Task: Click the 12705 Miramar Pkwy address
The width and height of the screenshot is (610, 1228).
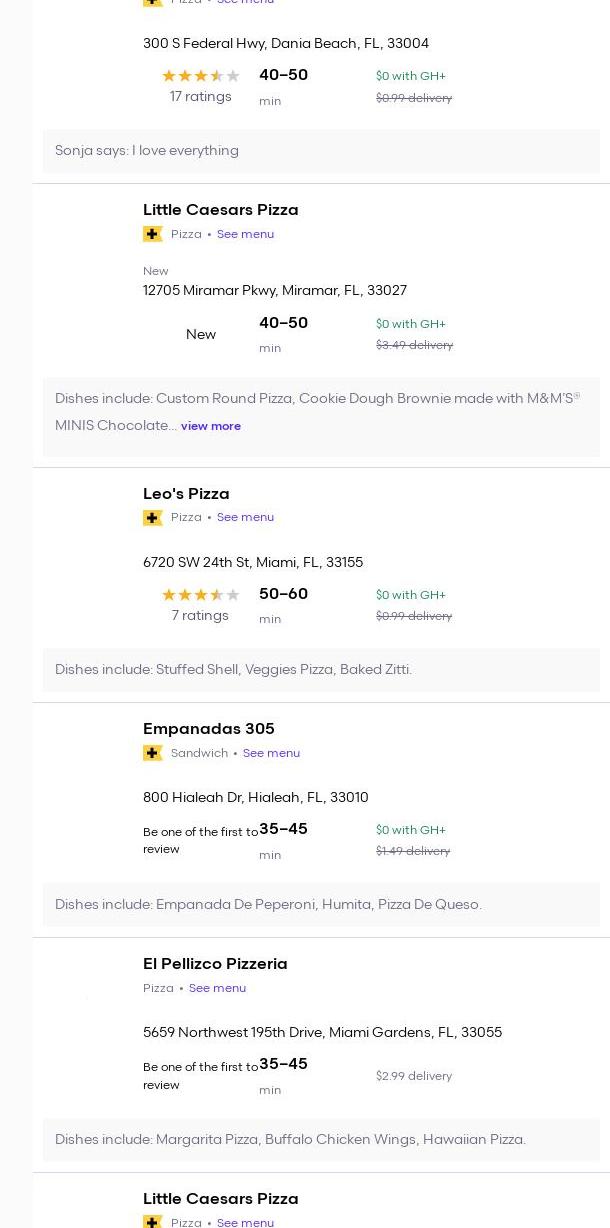Action: click(275, 291)
